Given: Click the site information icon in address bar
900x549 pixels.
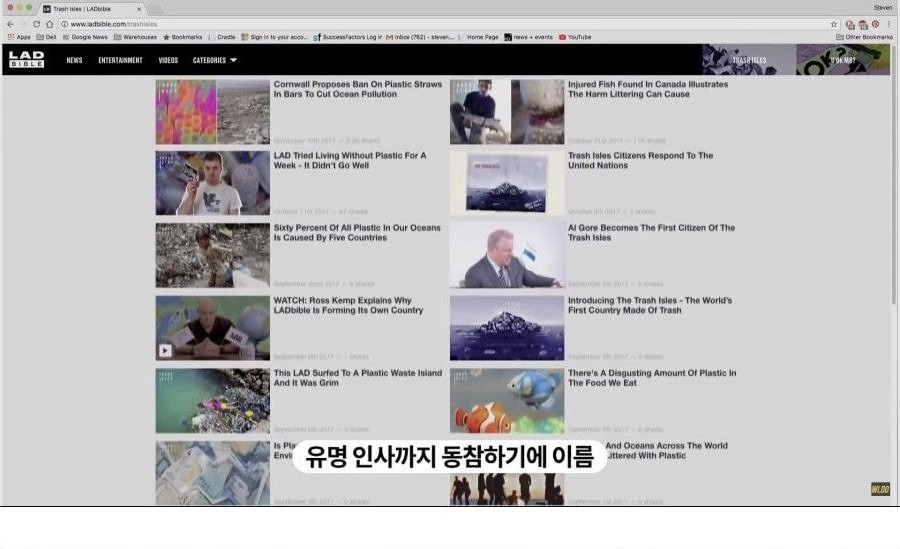Looking at the screenshot, I should pyautogui.click(x=65, y=24).
